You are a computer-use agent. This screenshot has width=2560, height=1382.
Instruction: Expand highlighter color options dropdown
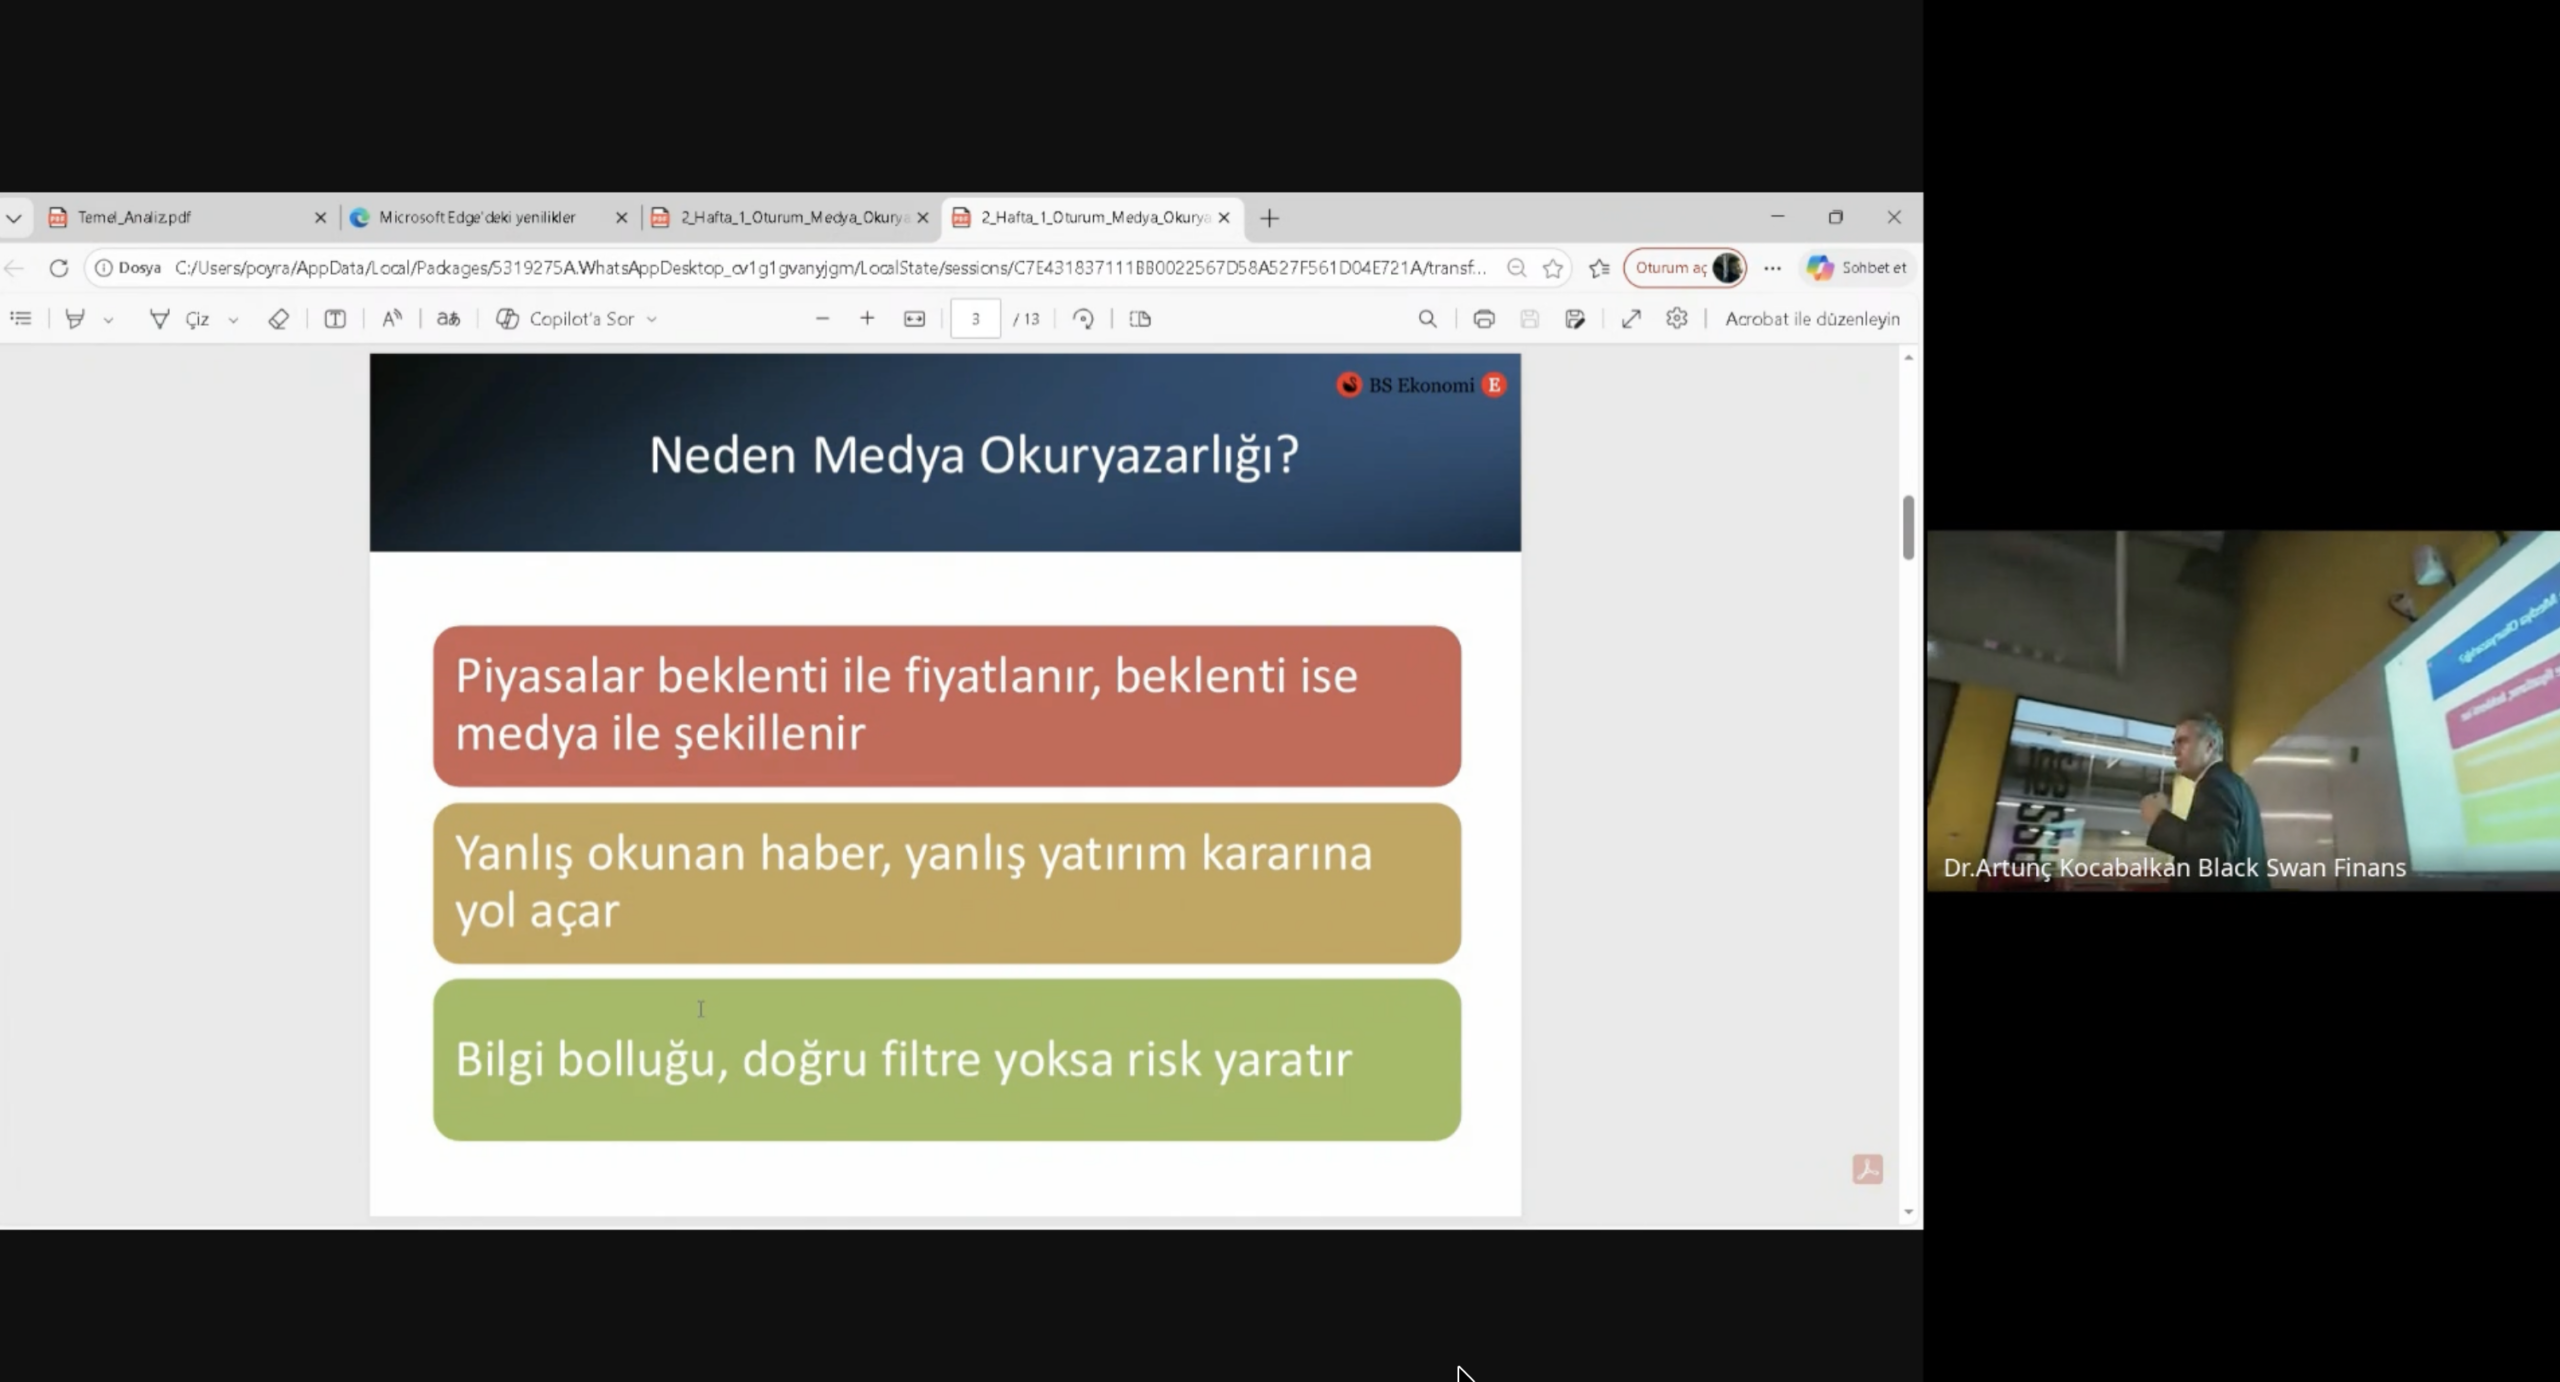pos(108,320)
